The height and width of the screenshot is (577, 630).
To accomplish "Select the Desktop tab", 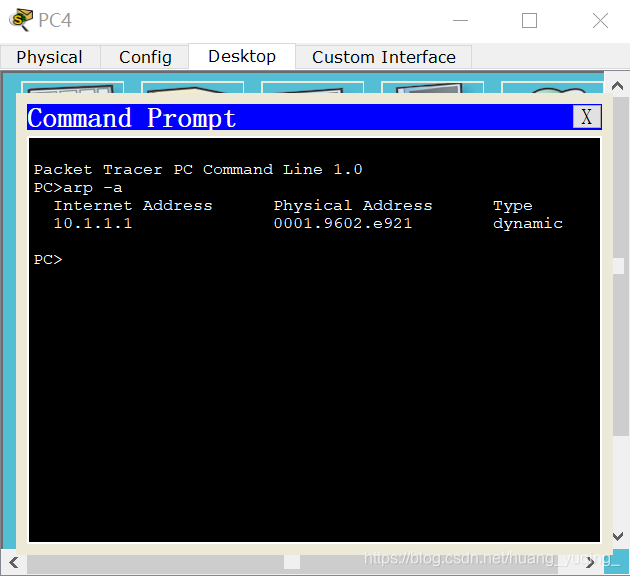I will [242, 56].
